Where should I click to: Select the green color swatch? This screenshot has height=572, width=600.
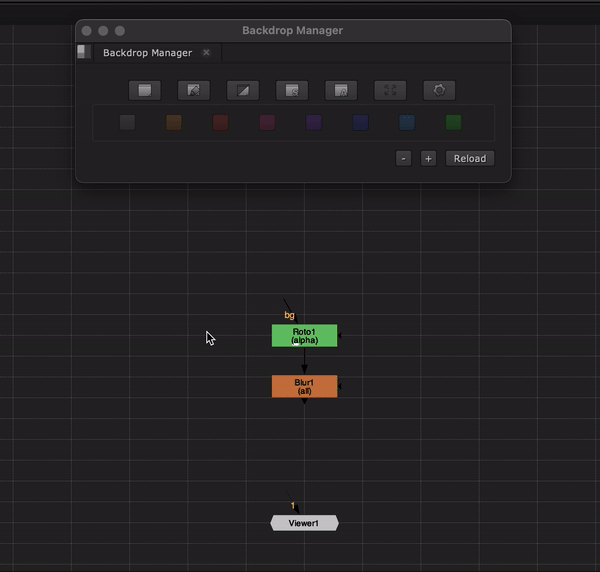(x=453, y=122)
